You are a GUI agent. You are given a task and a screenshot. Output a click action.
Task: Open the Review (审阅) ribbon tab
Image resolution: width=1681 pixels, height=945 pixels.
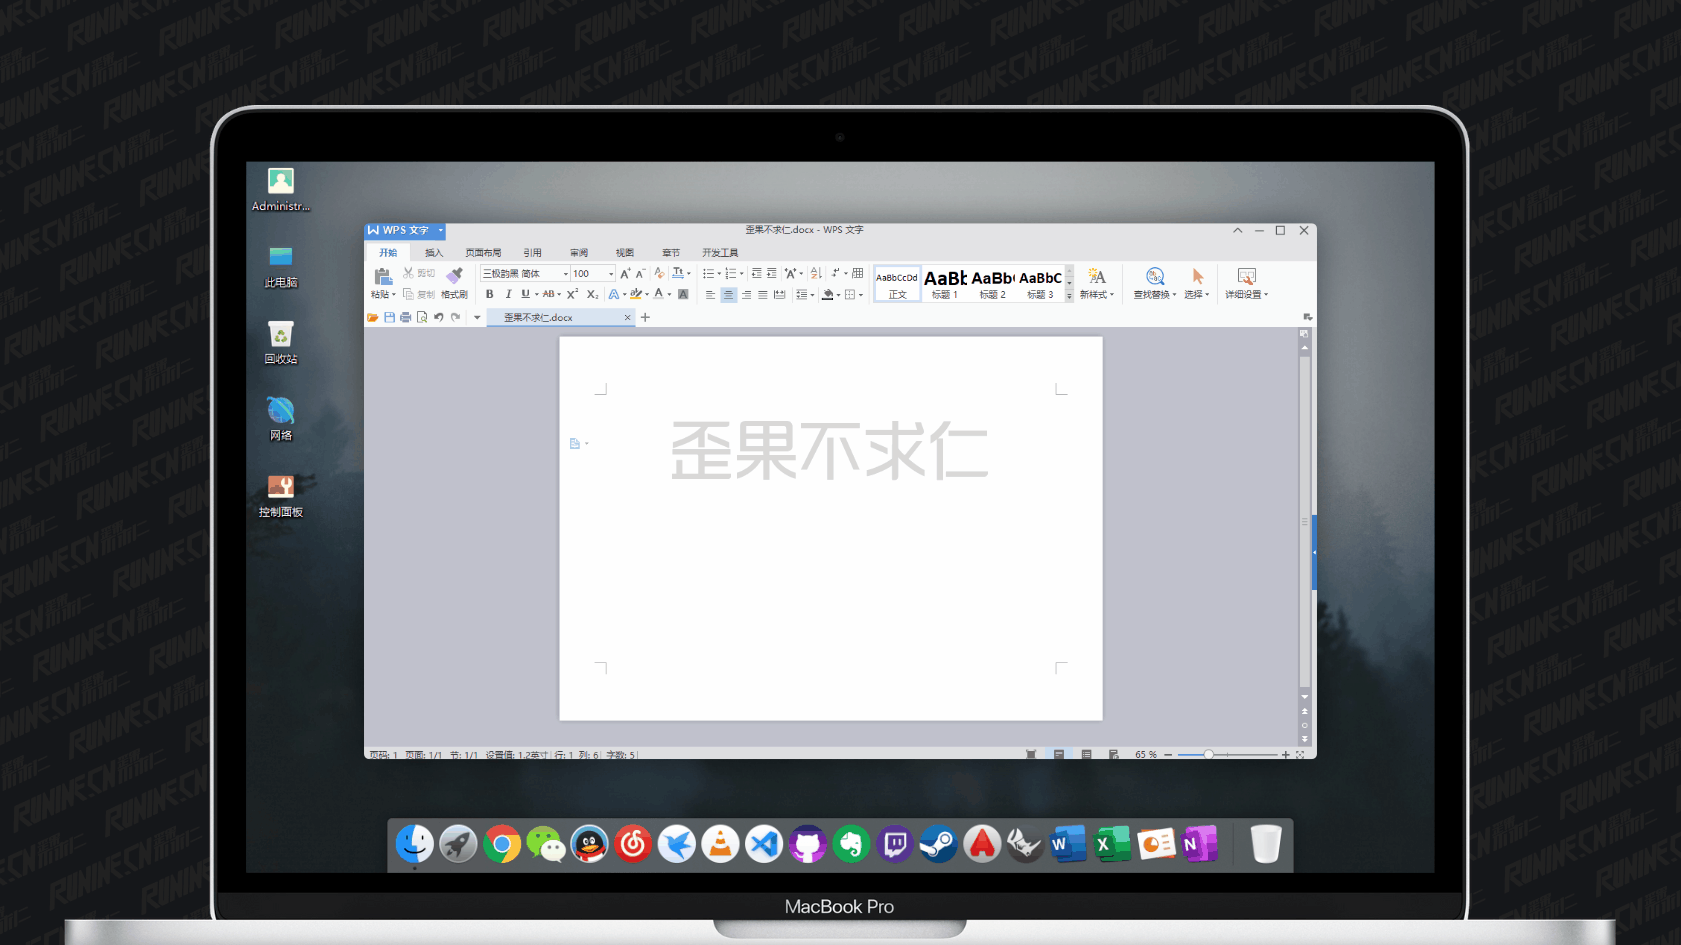[579, 253]
